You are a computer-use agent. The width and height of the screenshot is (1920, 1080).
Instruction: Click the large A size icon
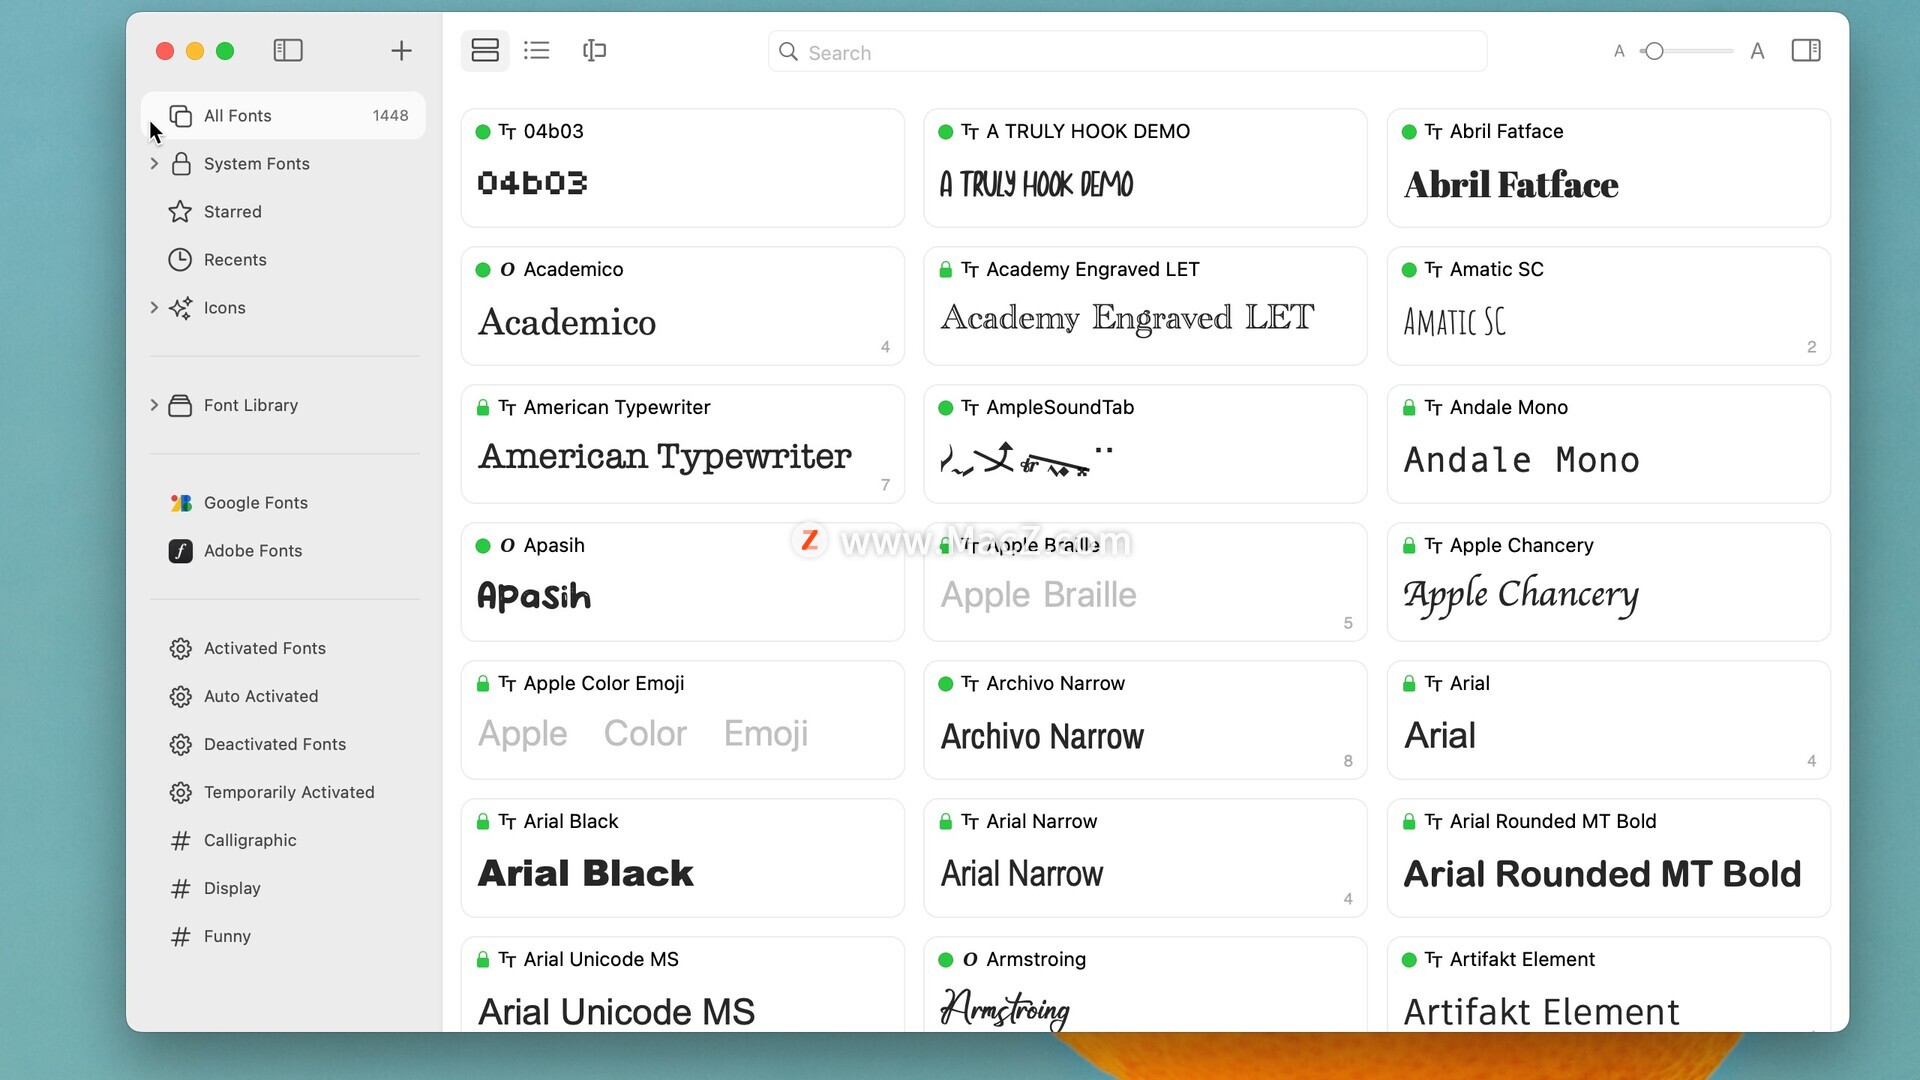coord(1757,51)
